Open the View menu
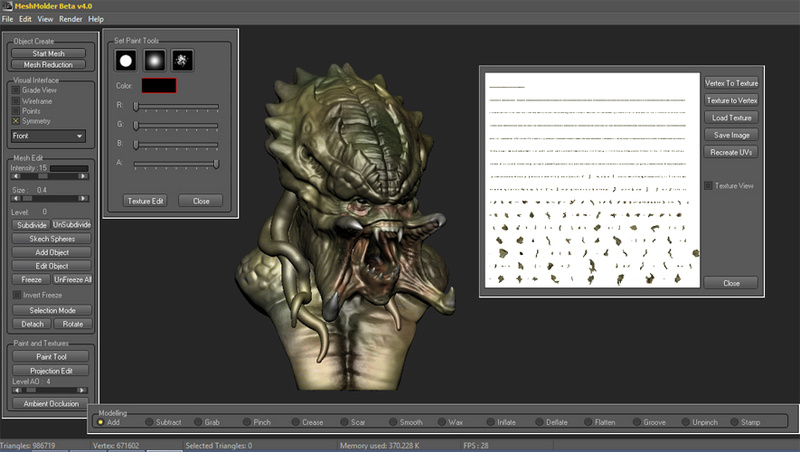The image size is (800, 452). [45, 19]
